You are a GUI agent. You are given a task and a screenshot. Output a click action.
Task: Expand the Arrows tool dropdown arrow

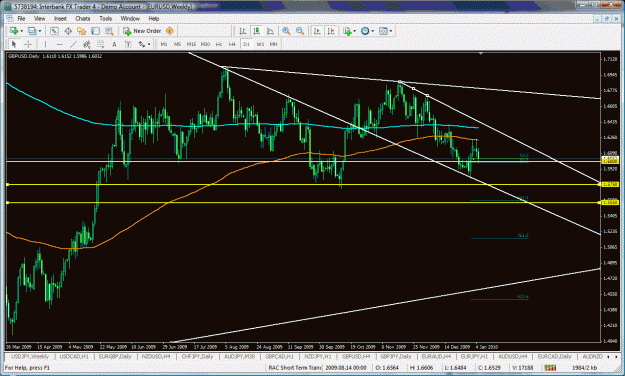(149, 44)
